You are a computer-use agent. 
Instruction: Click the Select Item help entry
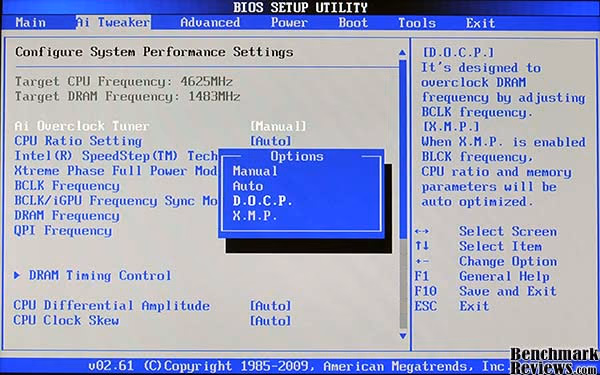(500, 246)
